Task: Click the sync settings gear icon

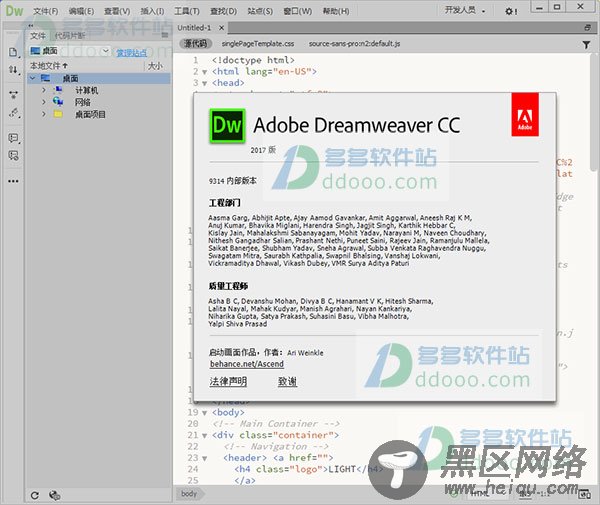Action: (510, 11)
